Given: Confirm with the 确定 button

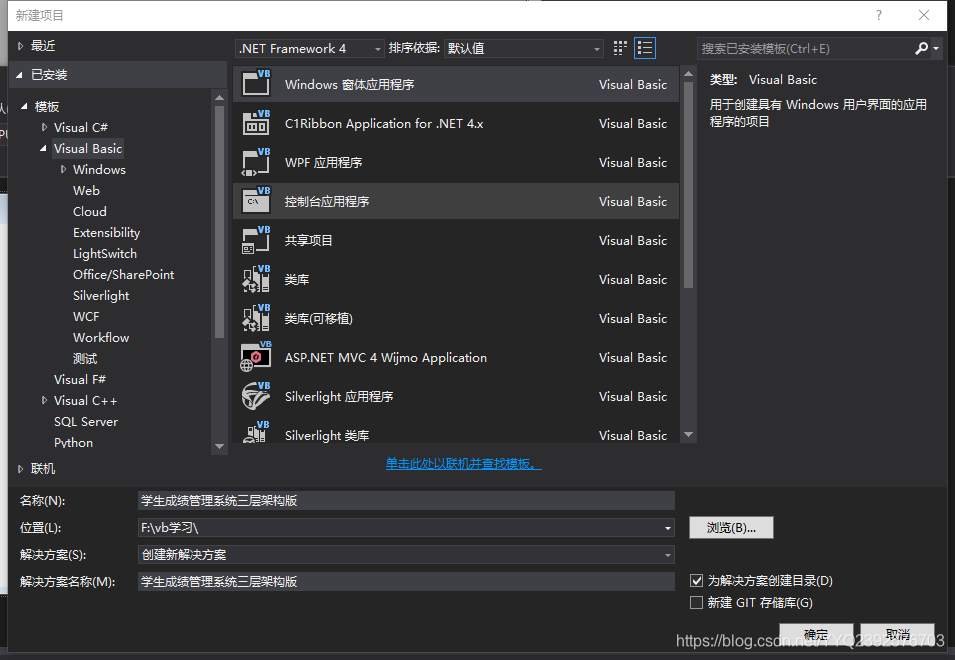Looking at the screenshot, I should pyautogui.click(x=816, y=634).
